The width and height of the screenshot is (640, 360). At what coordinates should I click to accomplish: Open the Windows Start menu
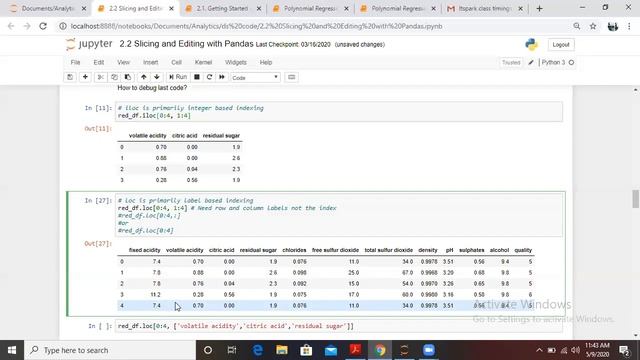coord(12,350)
